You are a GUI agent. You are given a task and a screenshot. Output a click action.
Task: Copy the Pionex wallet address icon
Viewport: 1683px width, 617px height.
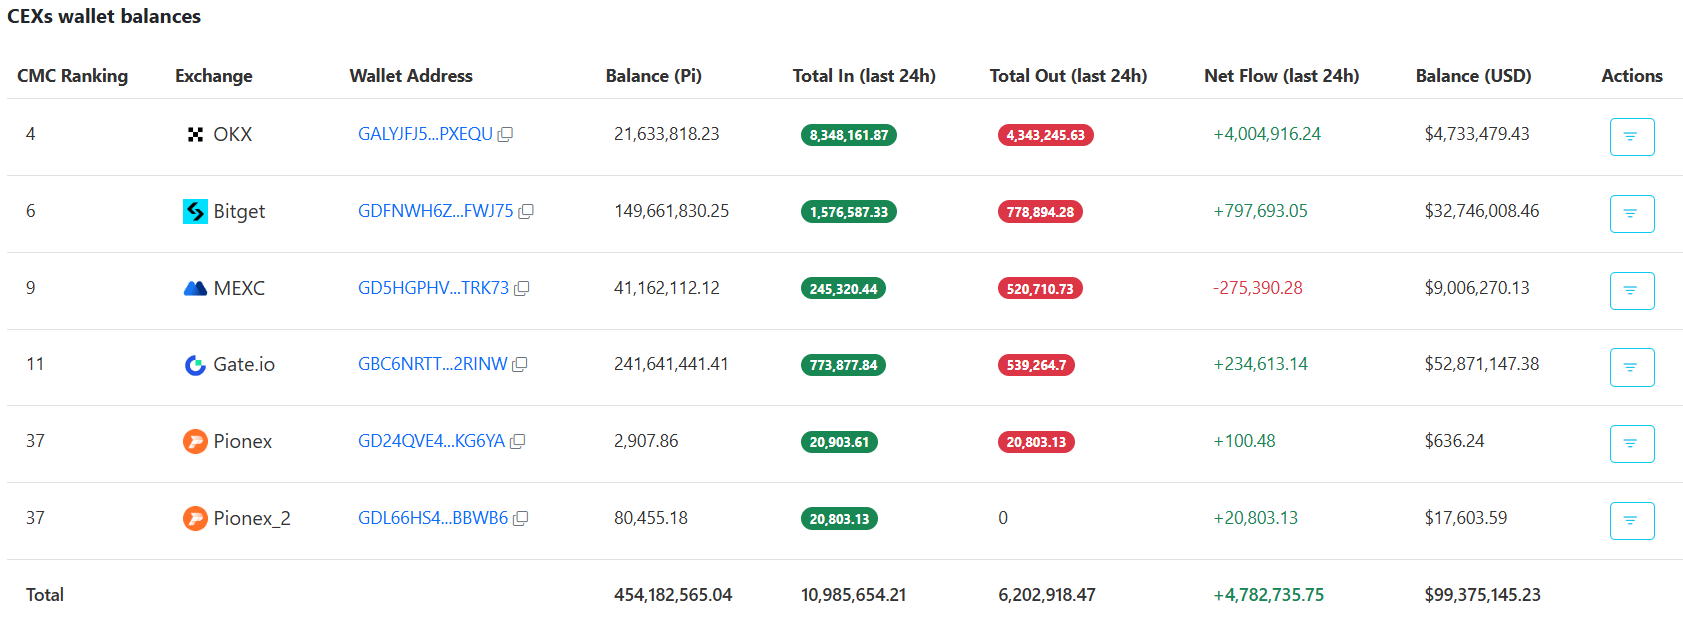click(x=517, y=442)
